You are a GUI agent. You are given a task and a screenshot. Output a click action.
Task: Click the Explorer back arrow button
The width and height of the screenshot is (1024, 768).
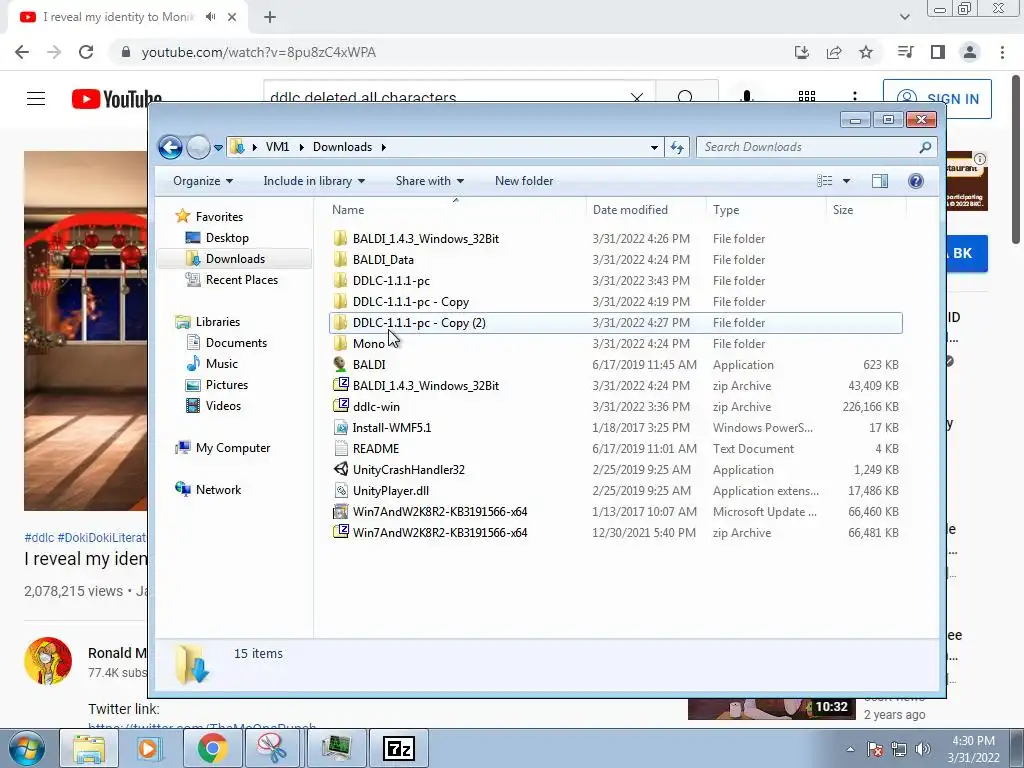pyautogui.click(x=170, y=147)
